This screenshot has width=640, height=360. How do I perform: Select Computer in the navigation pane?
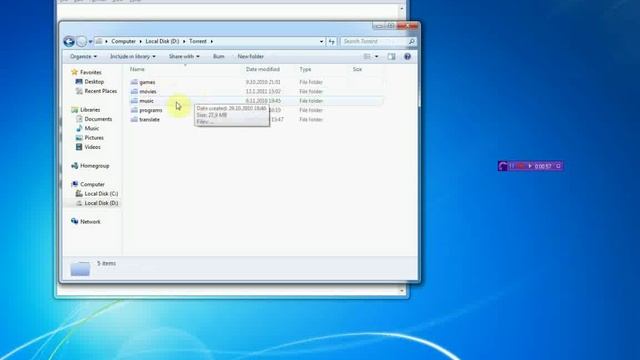pos(92,184)
